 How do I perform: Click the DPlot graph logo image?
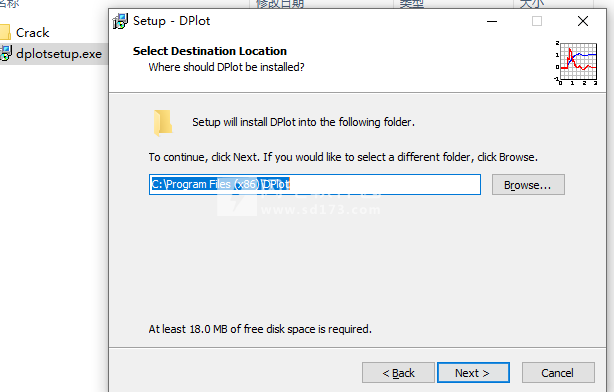[x=576, y=63]
